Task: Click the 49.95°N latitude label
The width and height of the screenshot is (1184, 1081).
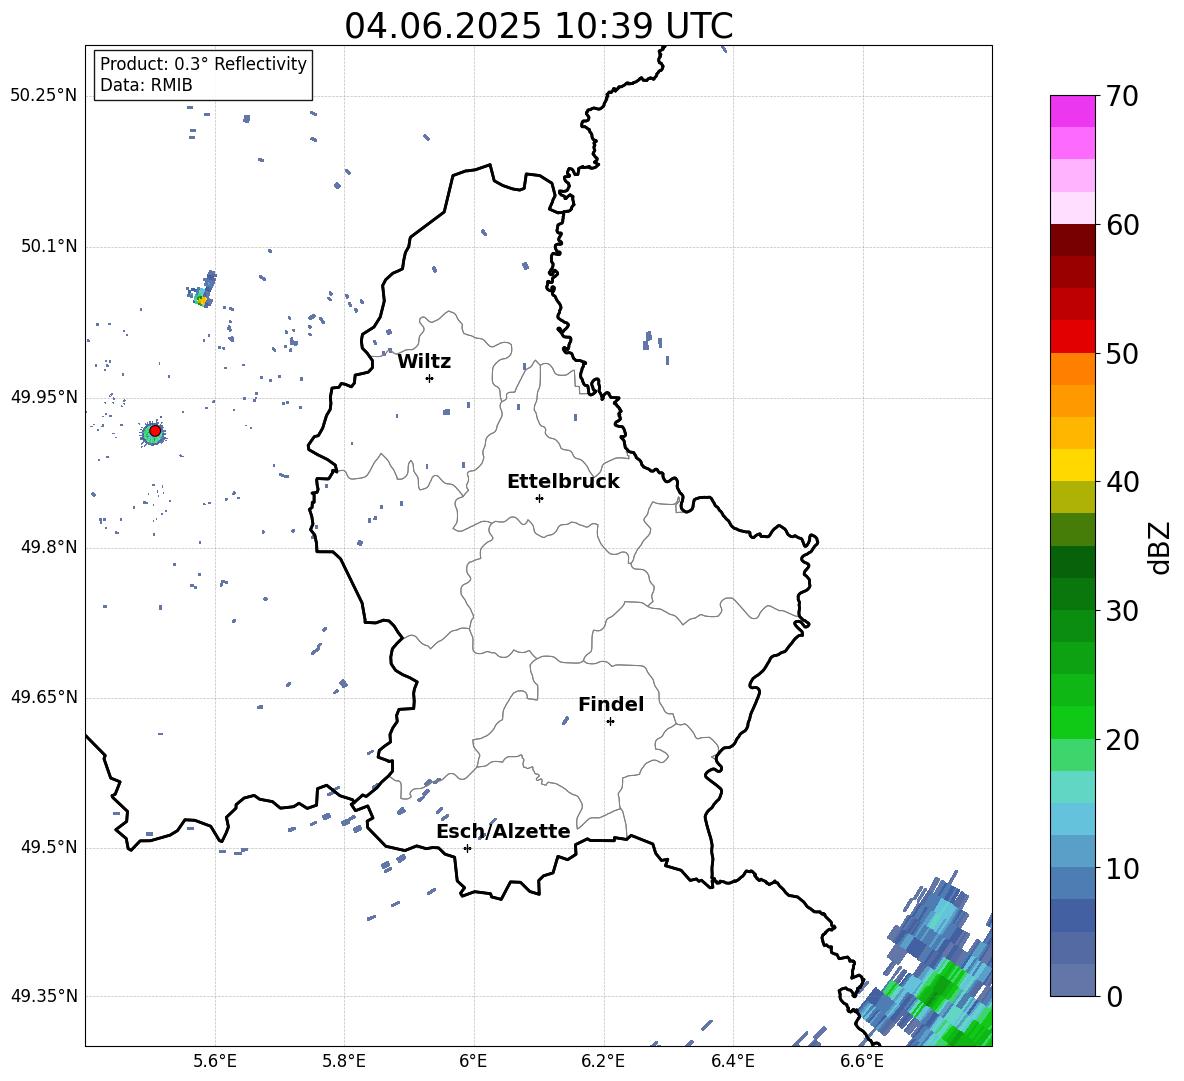Action: 43,397
